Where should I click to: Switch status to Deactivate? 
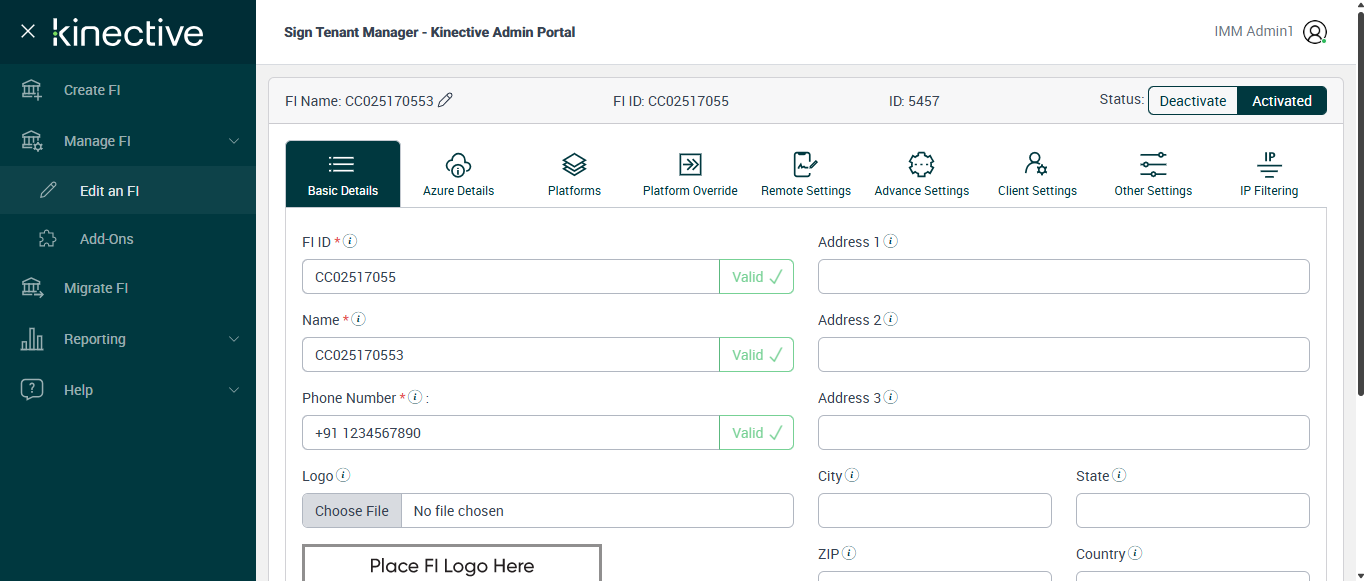tap(1192, 101)
